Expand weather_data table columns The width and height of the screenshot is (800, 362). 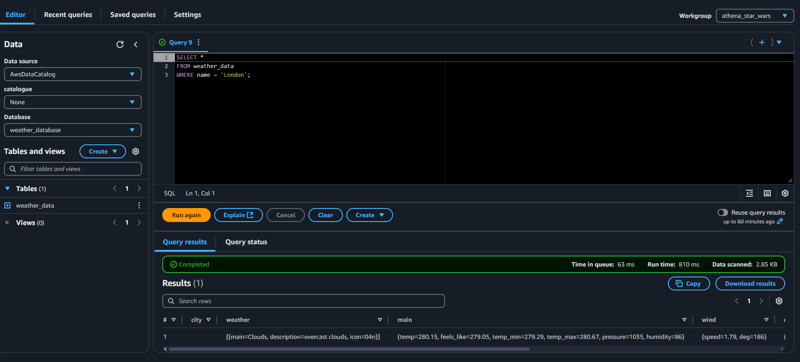point(7,205)
